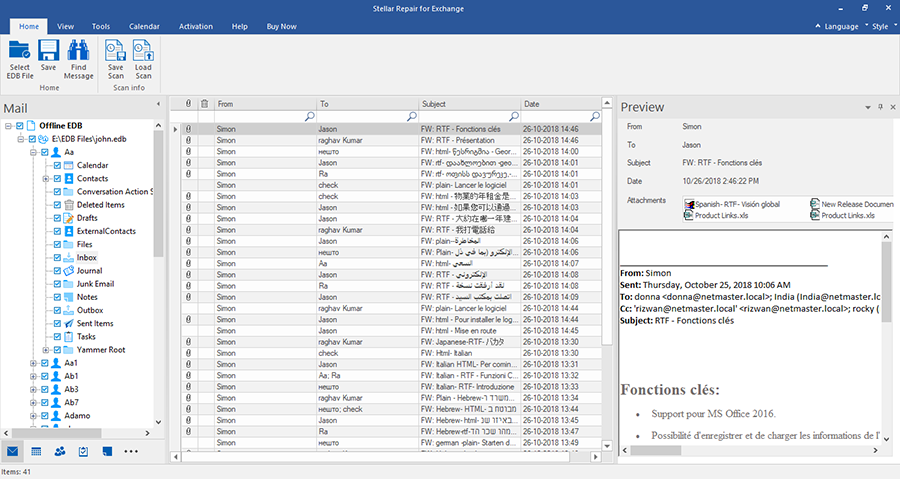Sort messages by To column header
Screen dimensions: 900x479
367,104
